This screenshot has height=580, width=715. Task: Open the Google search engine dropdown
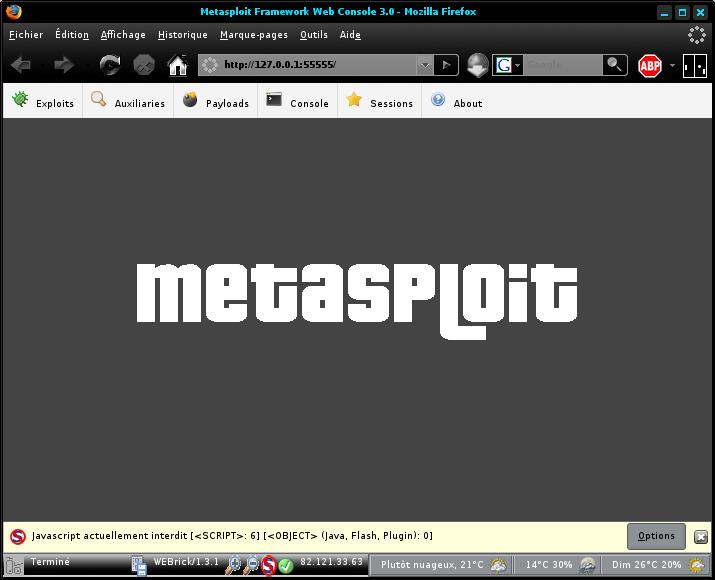[517, 65]
